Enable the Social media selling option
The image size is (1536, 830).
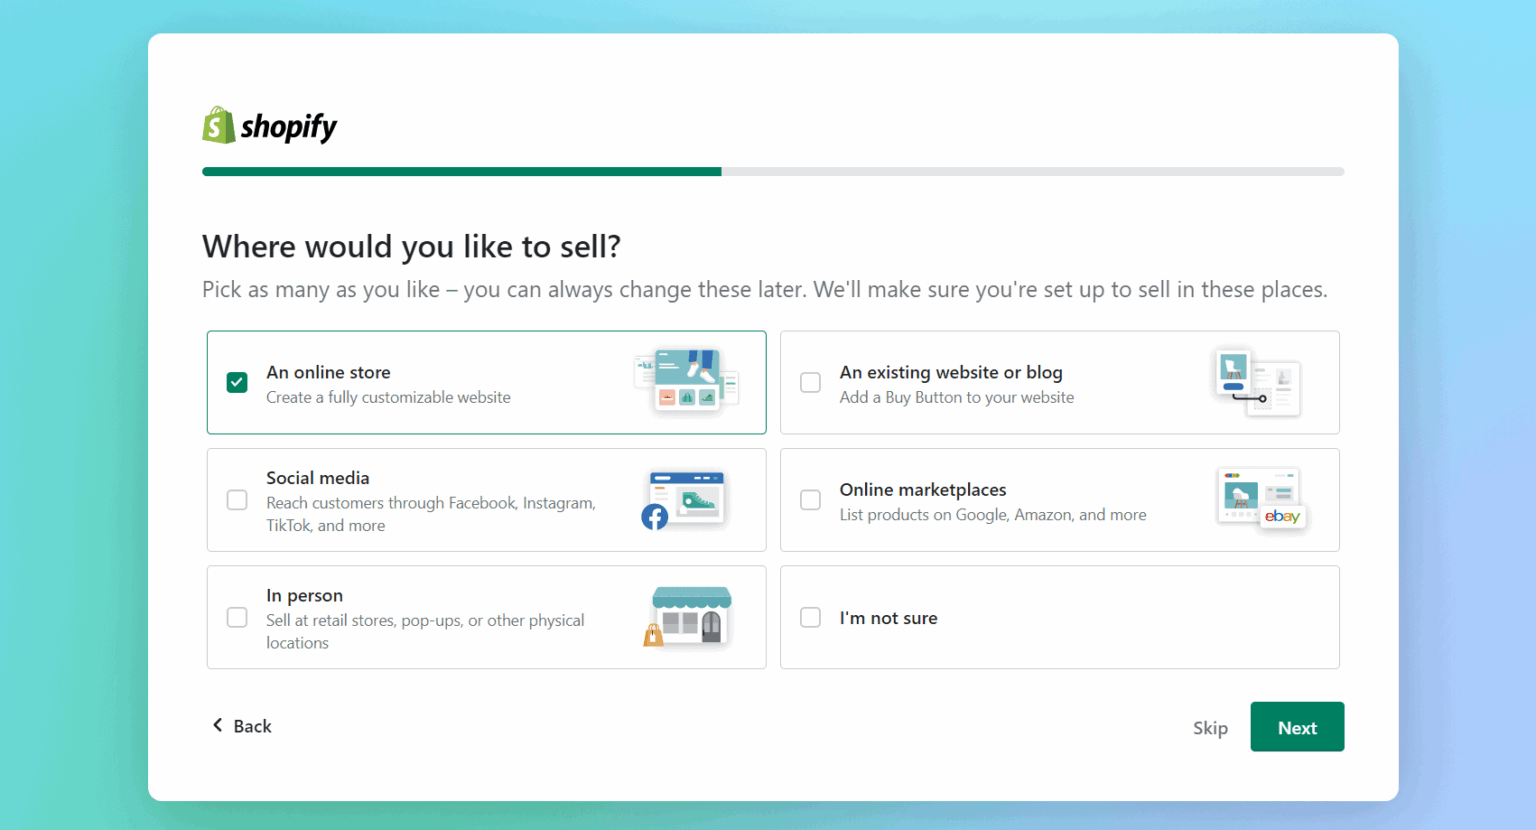[x=237, y=499]
